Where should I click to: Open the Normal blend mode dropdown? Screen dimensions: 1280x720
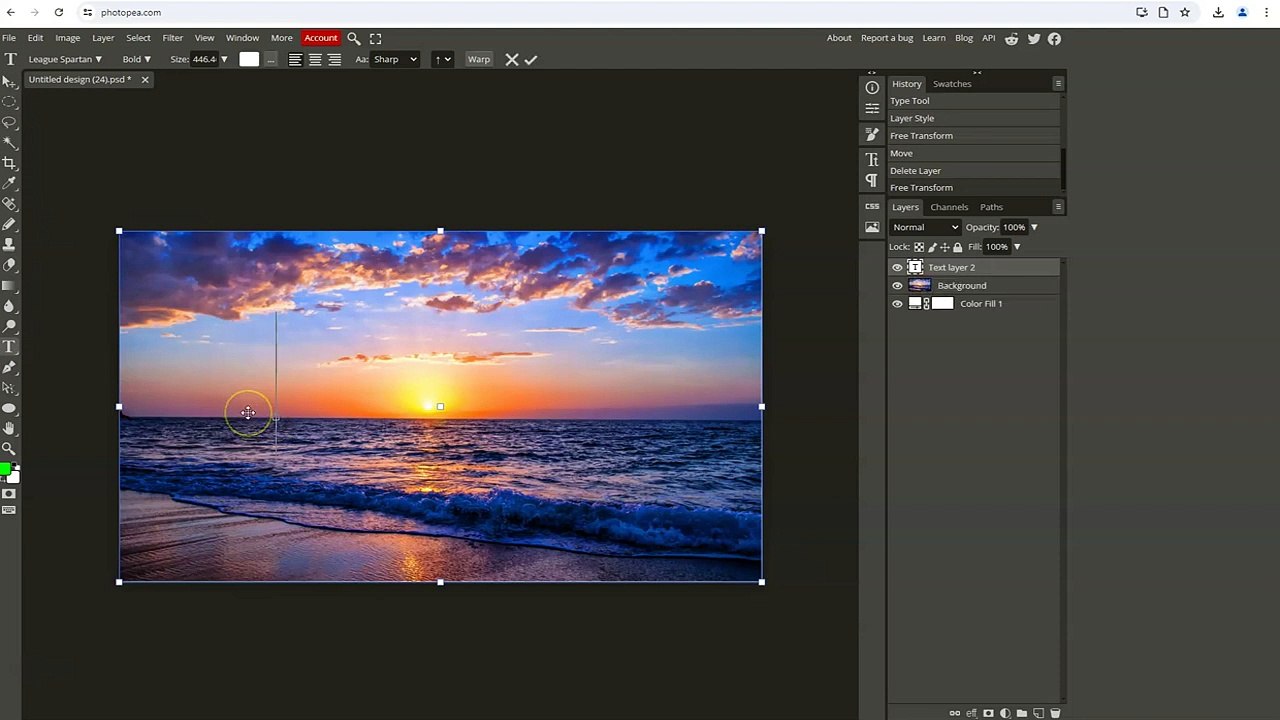925,227
